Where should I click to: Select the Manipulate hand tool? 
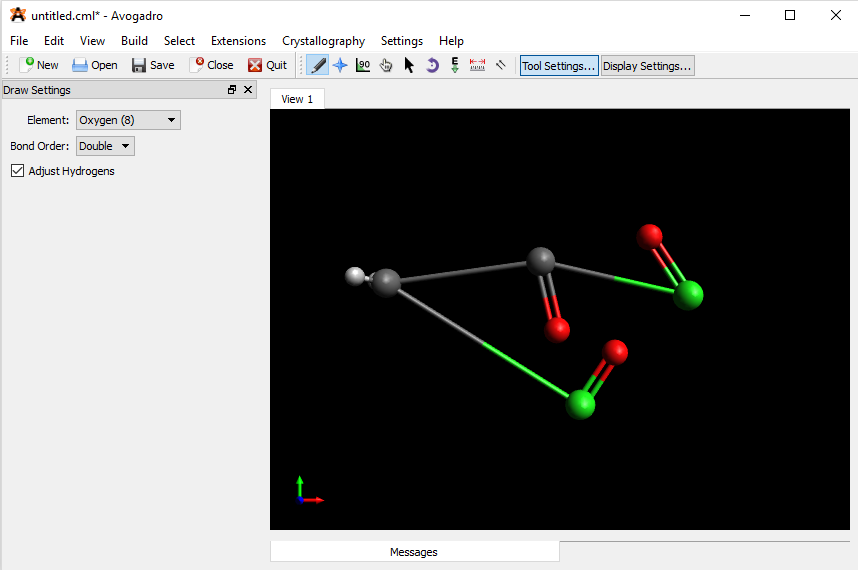386,65
